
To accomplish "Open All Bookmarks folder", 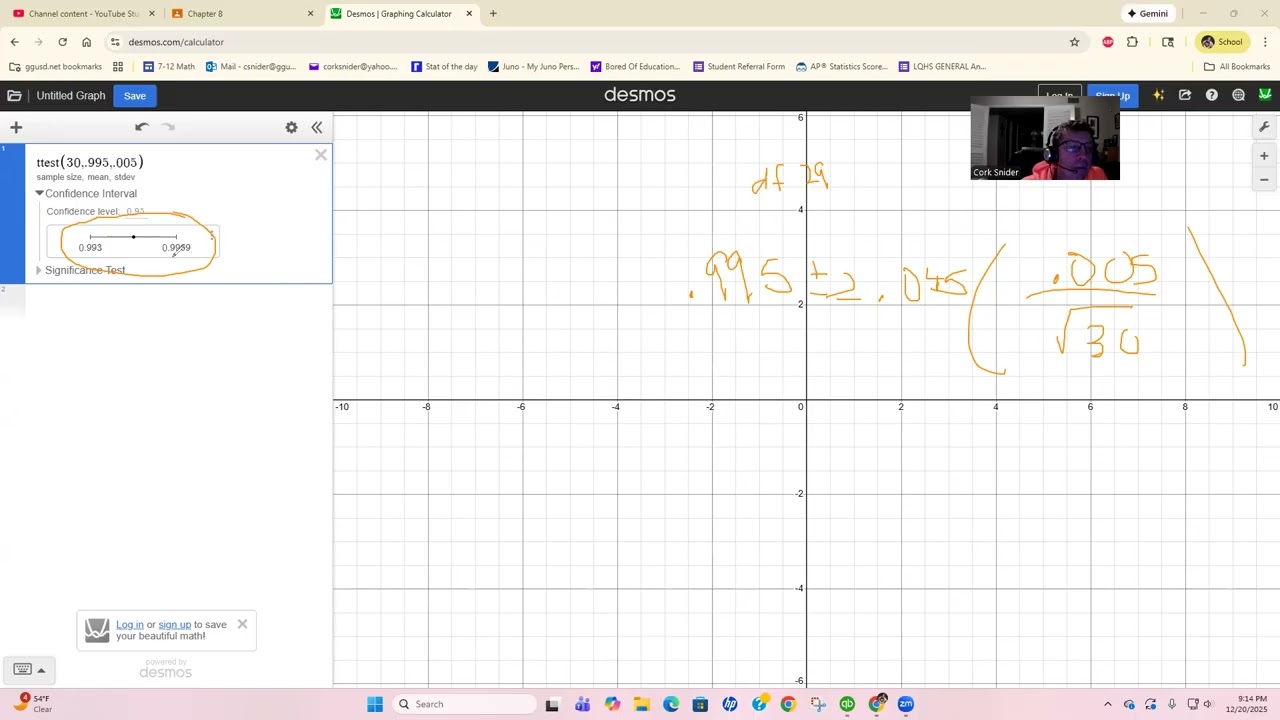I will click(x=1237, y=67).
